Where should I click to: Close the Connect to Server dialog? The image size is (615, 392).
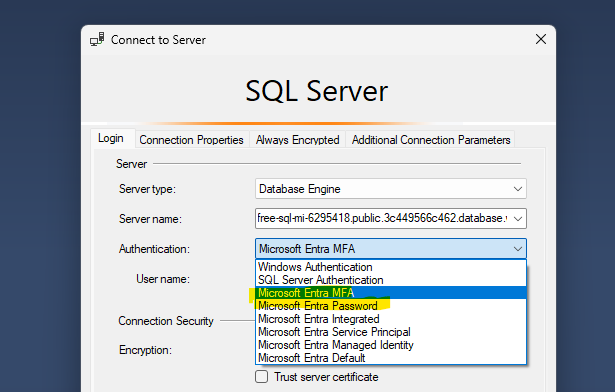click(x=541, y=39)
